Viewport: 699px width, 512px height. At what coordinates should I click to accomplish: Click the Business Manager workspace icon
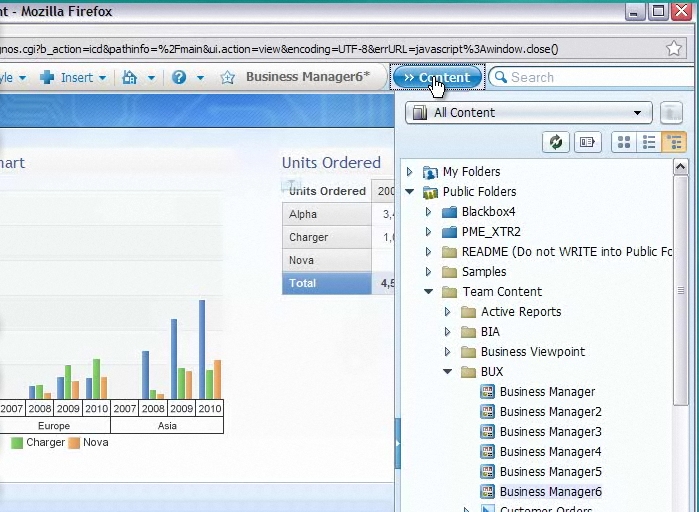coord(487,392)
